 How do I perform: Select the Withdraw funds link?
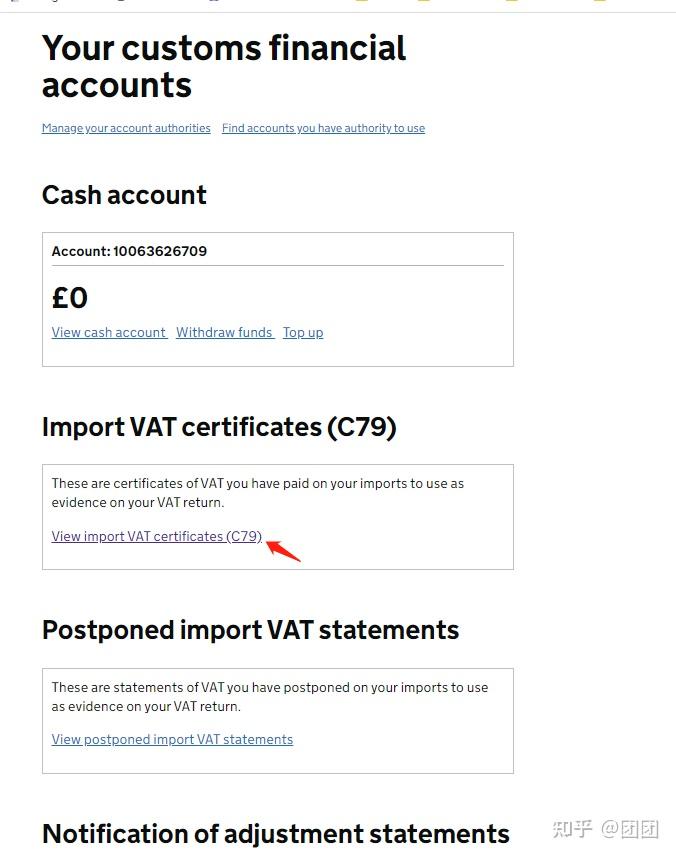[224, 332]
